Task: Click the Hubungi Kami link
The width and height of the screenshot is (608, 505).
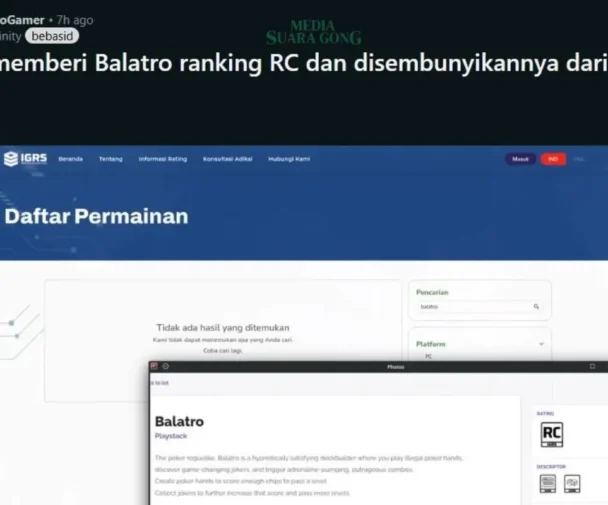Action: click(289, 159)
